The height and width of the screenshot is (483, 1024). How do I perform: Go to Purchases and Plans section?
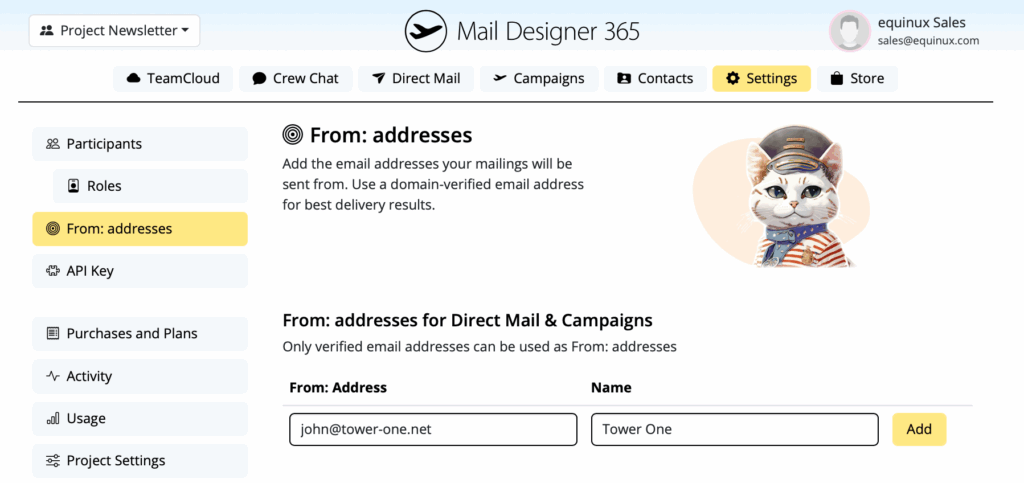point(139,334)
